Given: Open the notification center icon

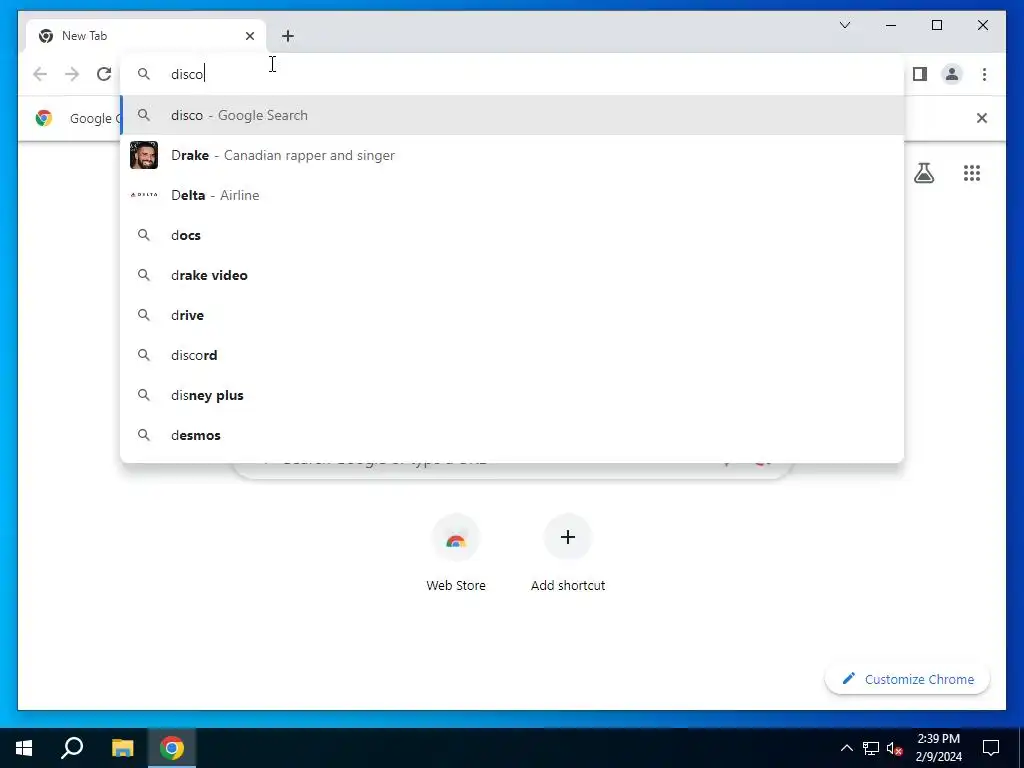Looking at the screenshot, I should (x=991, y=748).
